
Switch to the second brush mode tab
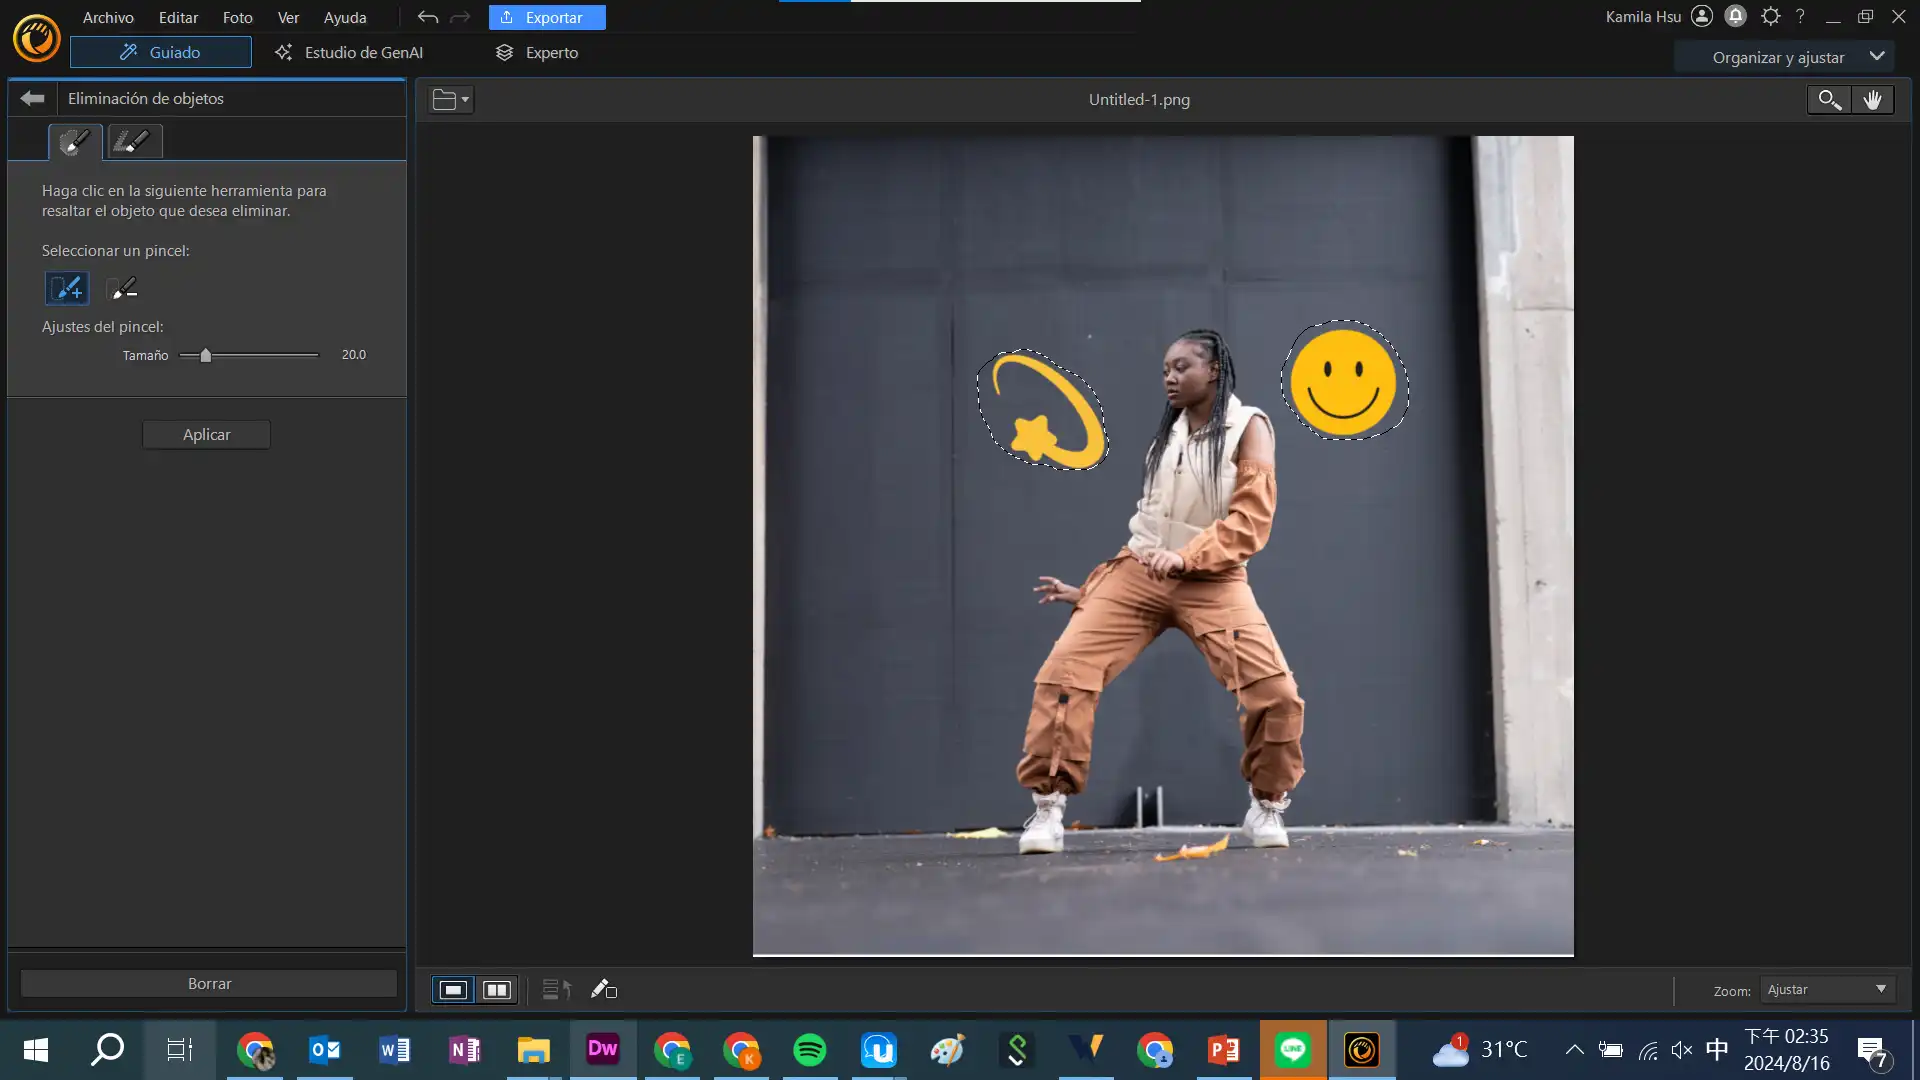pyautogui.click(x=133, y=142)
